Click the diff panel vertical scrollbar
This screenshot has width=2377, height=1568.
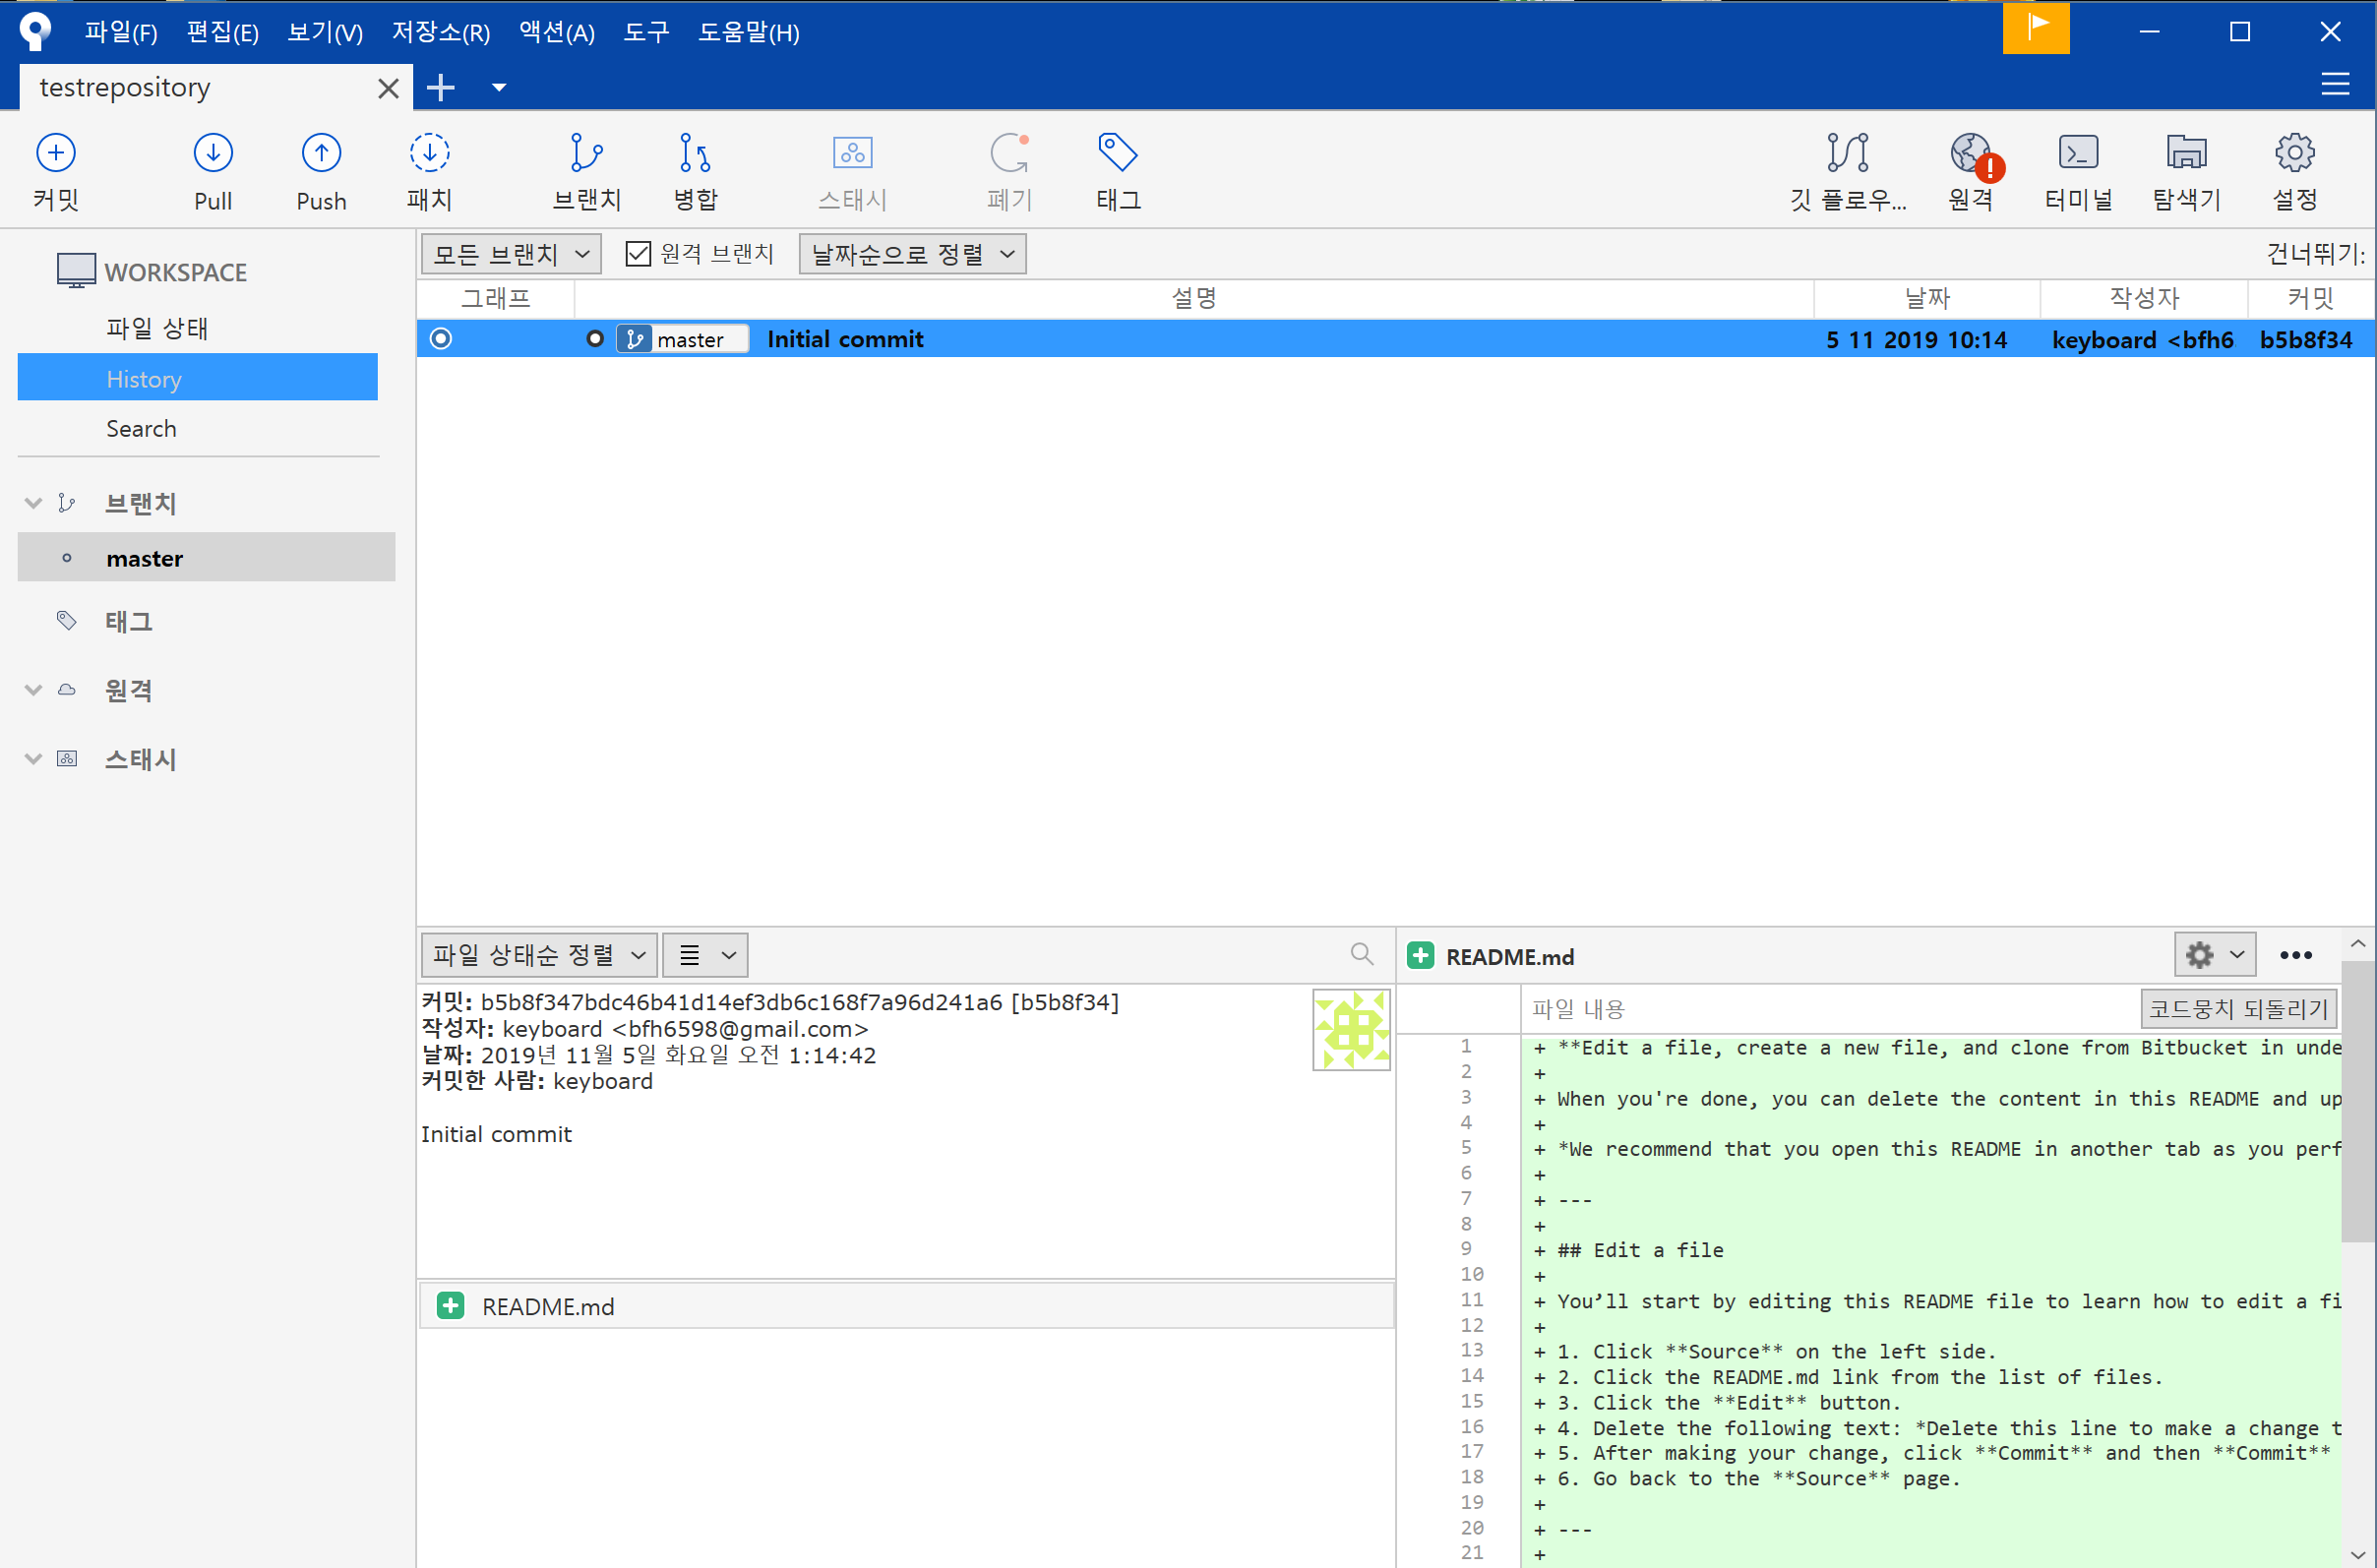[2358, 1100]
